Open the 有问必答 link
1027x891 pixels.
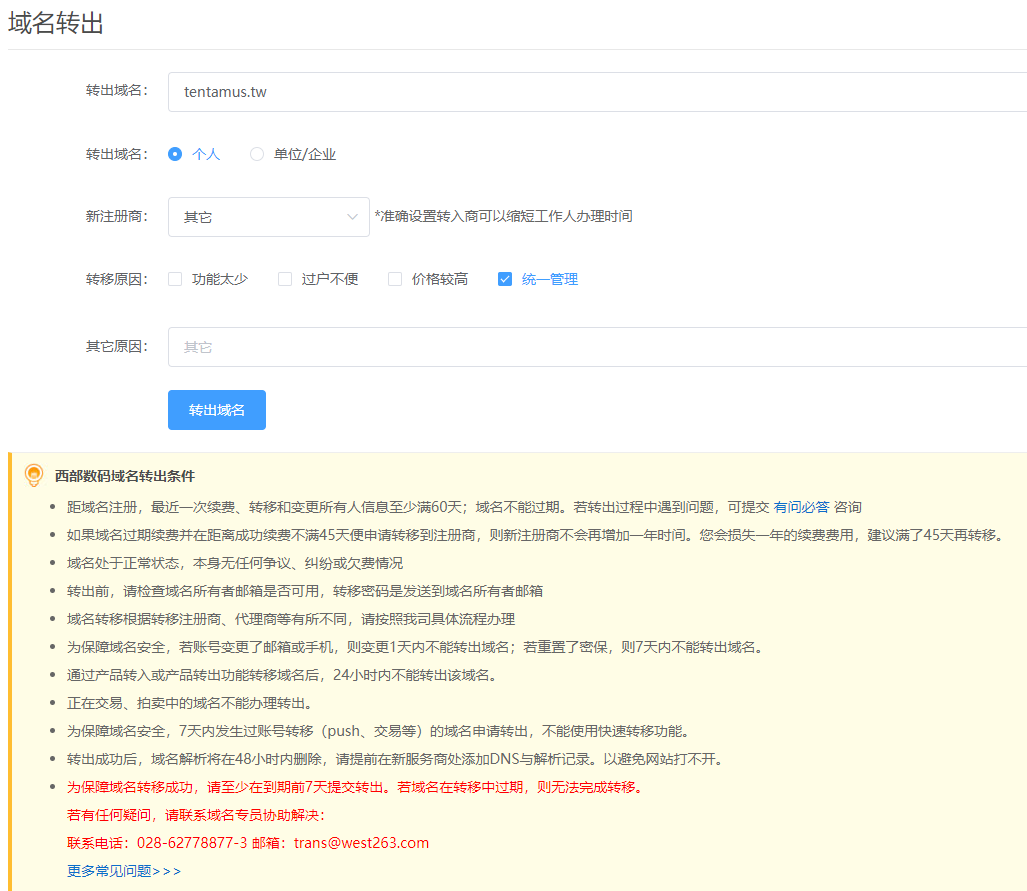808,507
